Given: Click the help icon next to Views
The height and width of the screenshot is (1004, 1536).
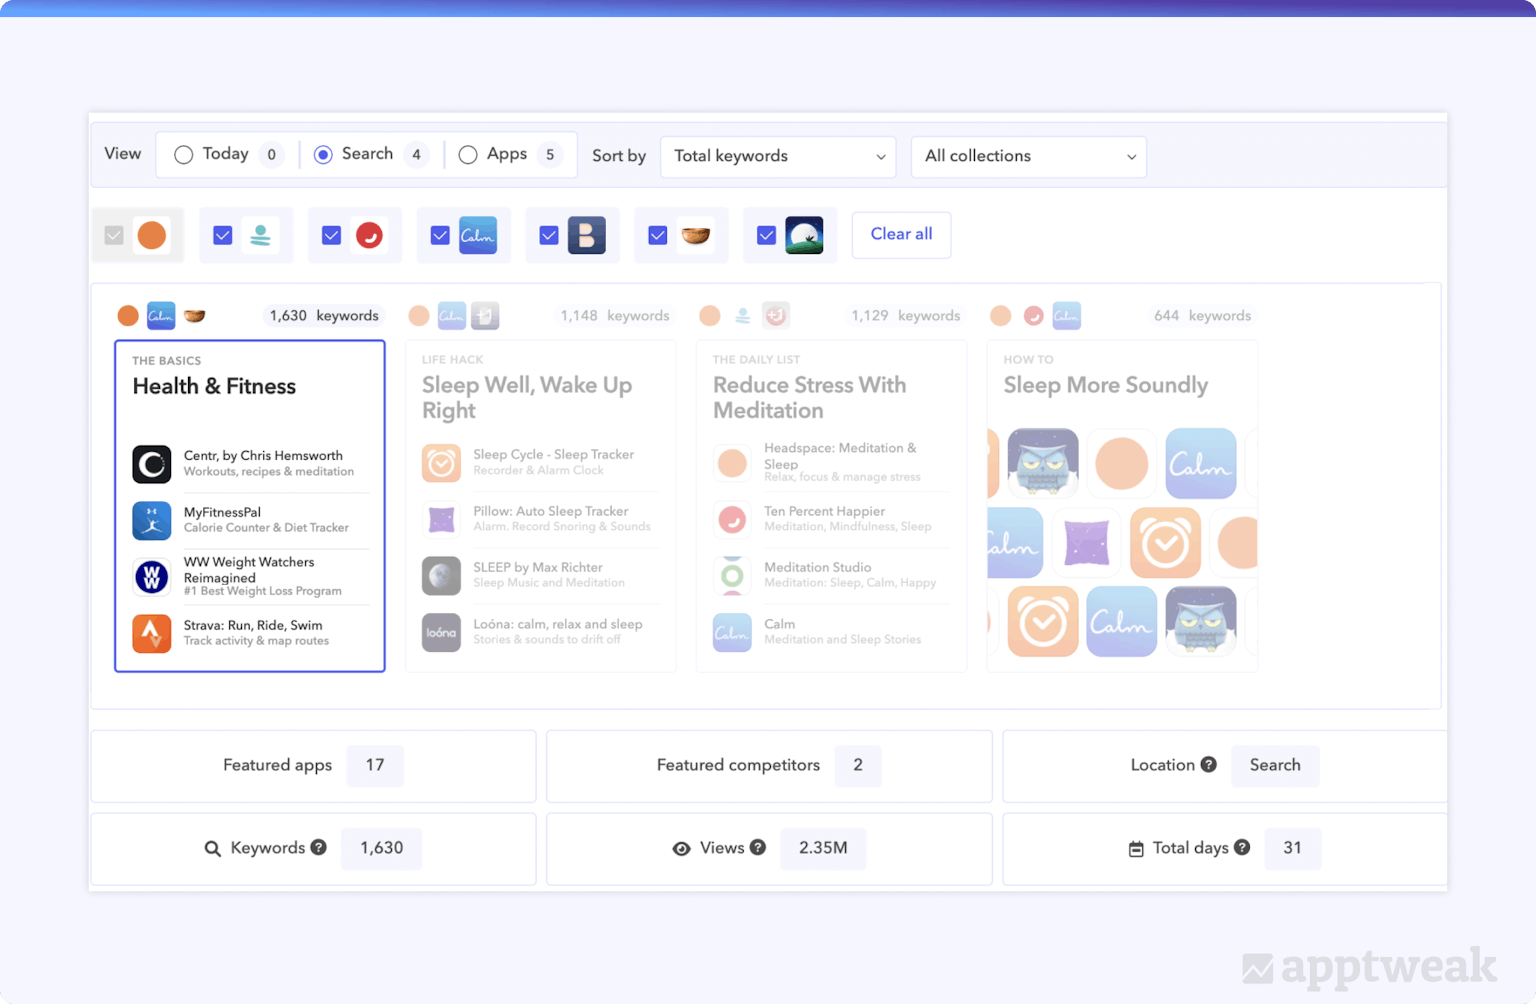Looking at the screenshot, I should pyautogui.click(x=758, y=848).
